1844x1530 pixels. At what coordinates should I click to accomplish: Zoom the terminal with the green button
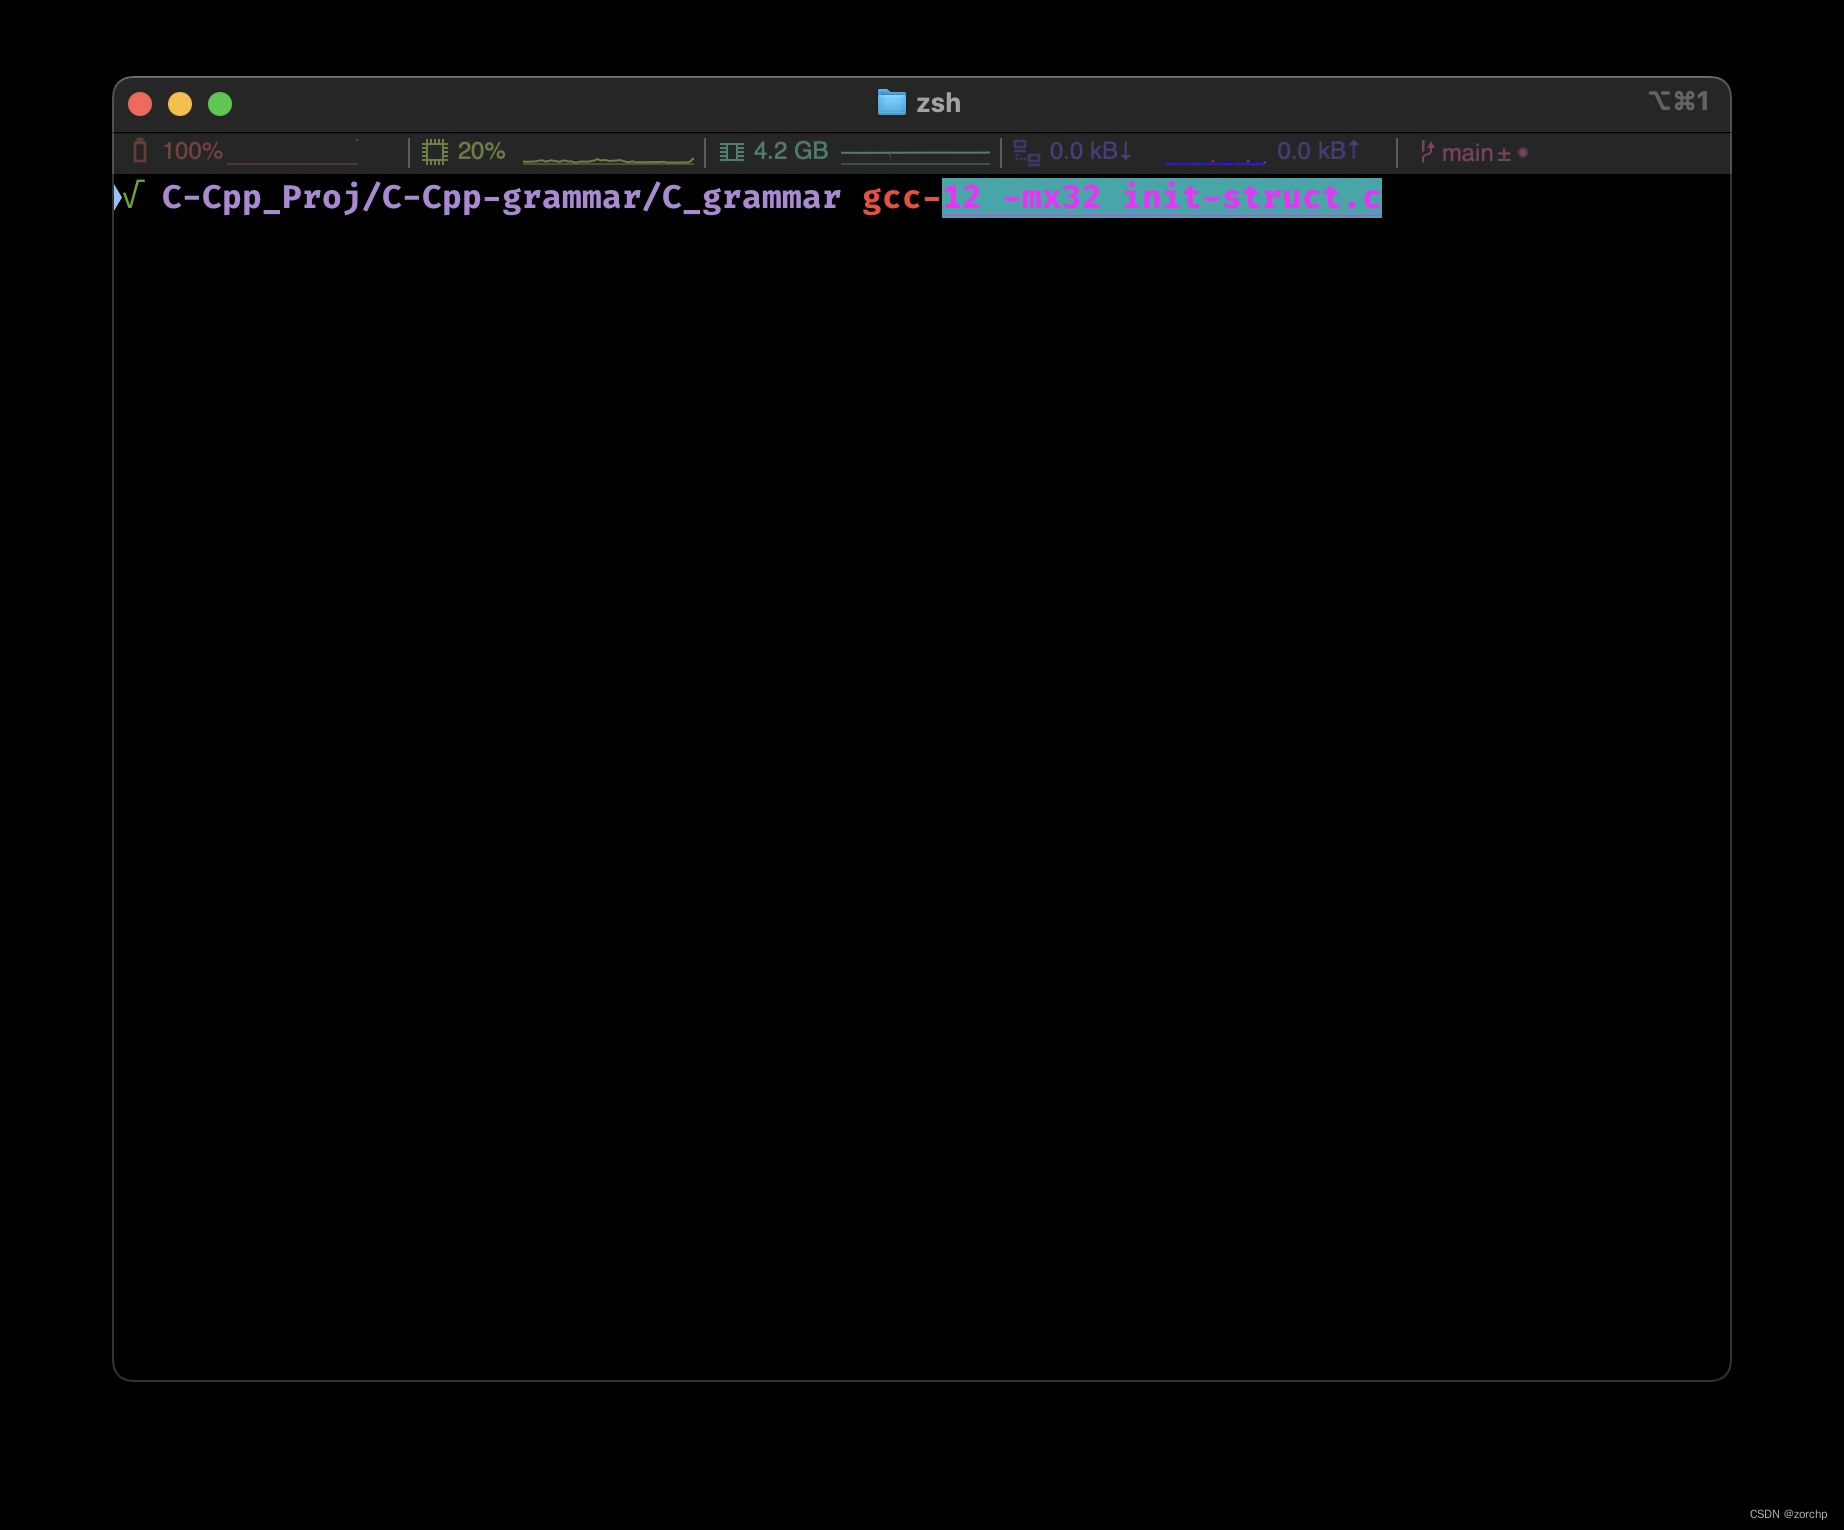click(x=220, y=104)
